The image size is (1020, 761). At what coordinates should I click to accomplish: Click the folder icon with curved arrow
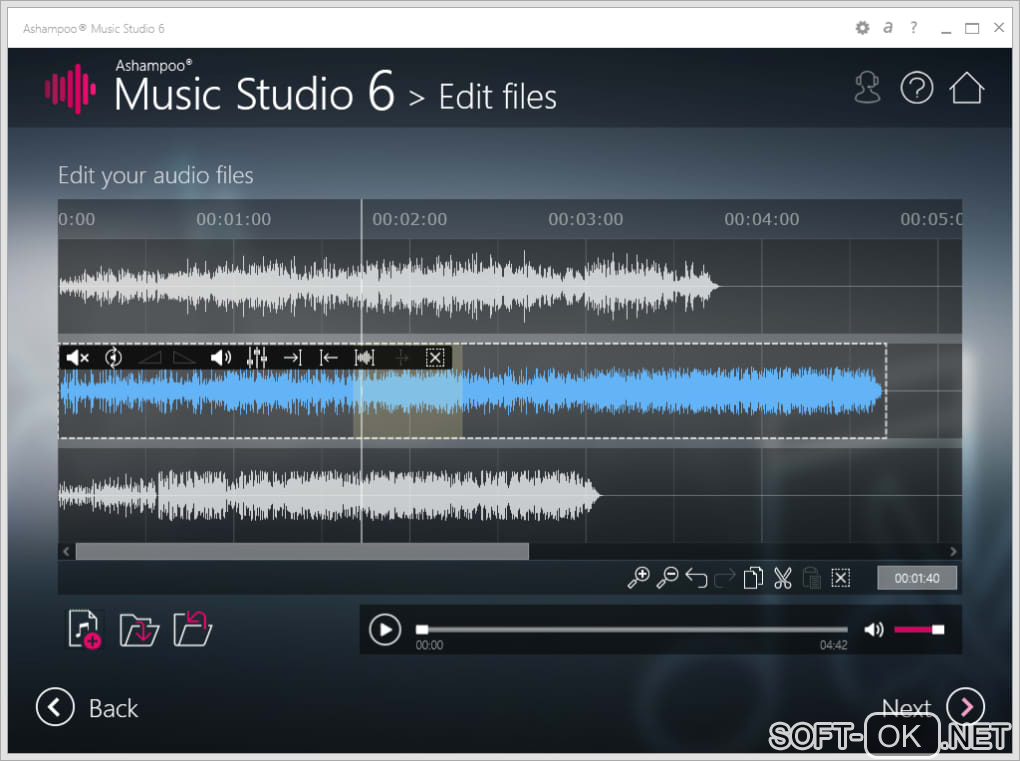click(x=193, y=629)
